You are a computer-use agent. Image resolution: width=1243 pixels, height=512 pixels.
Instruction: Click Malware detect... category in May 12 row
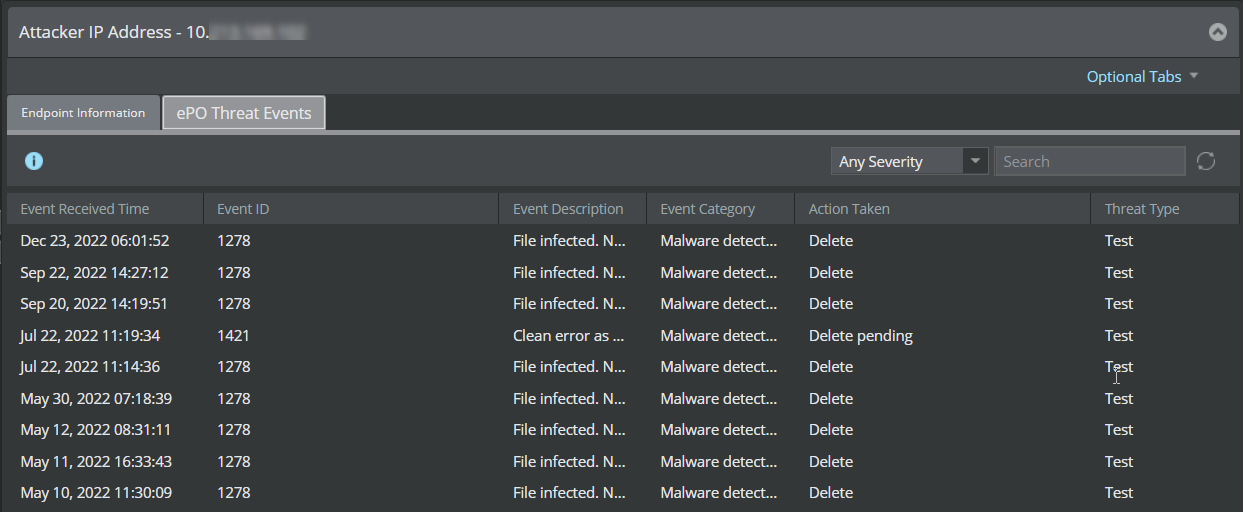[719, 430]
